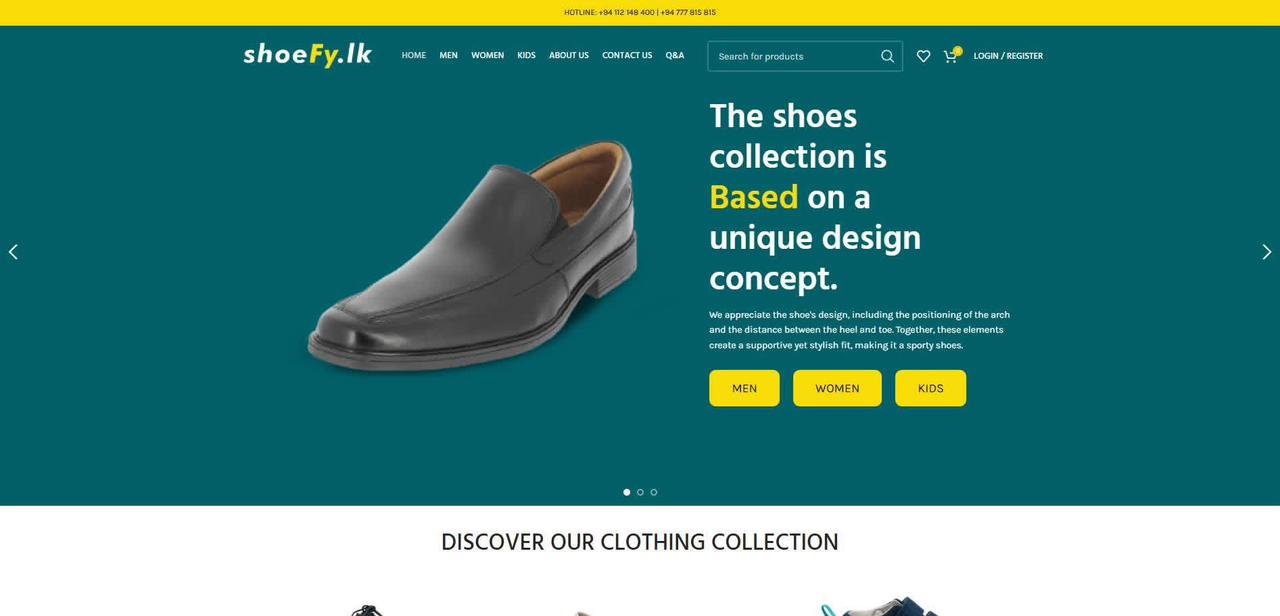Open the shopping cart icon
This screenshot has width=1280, height=616.
[951, 55]
